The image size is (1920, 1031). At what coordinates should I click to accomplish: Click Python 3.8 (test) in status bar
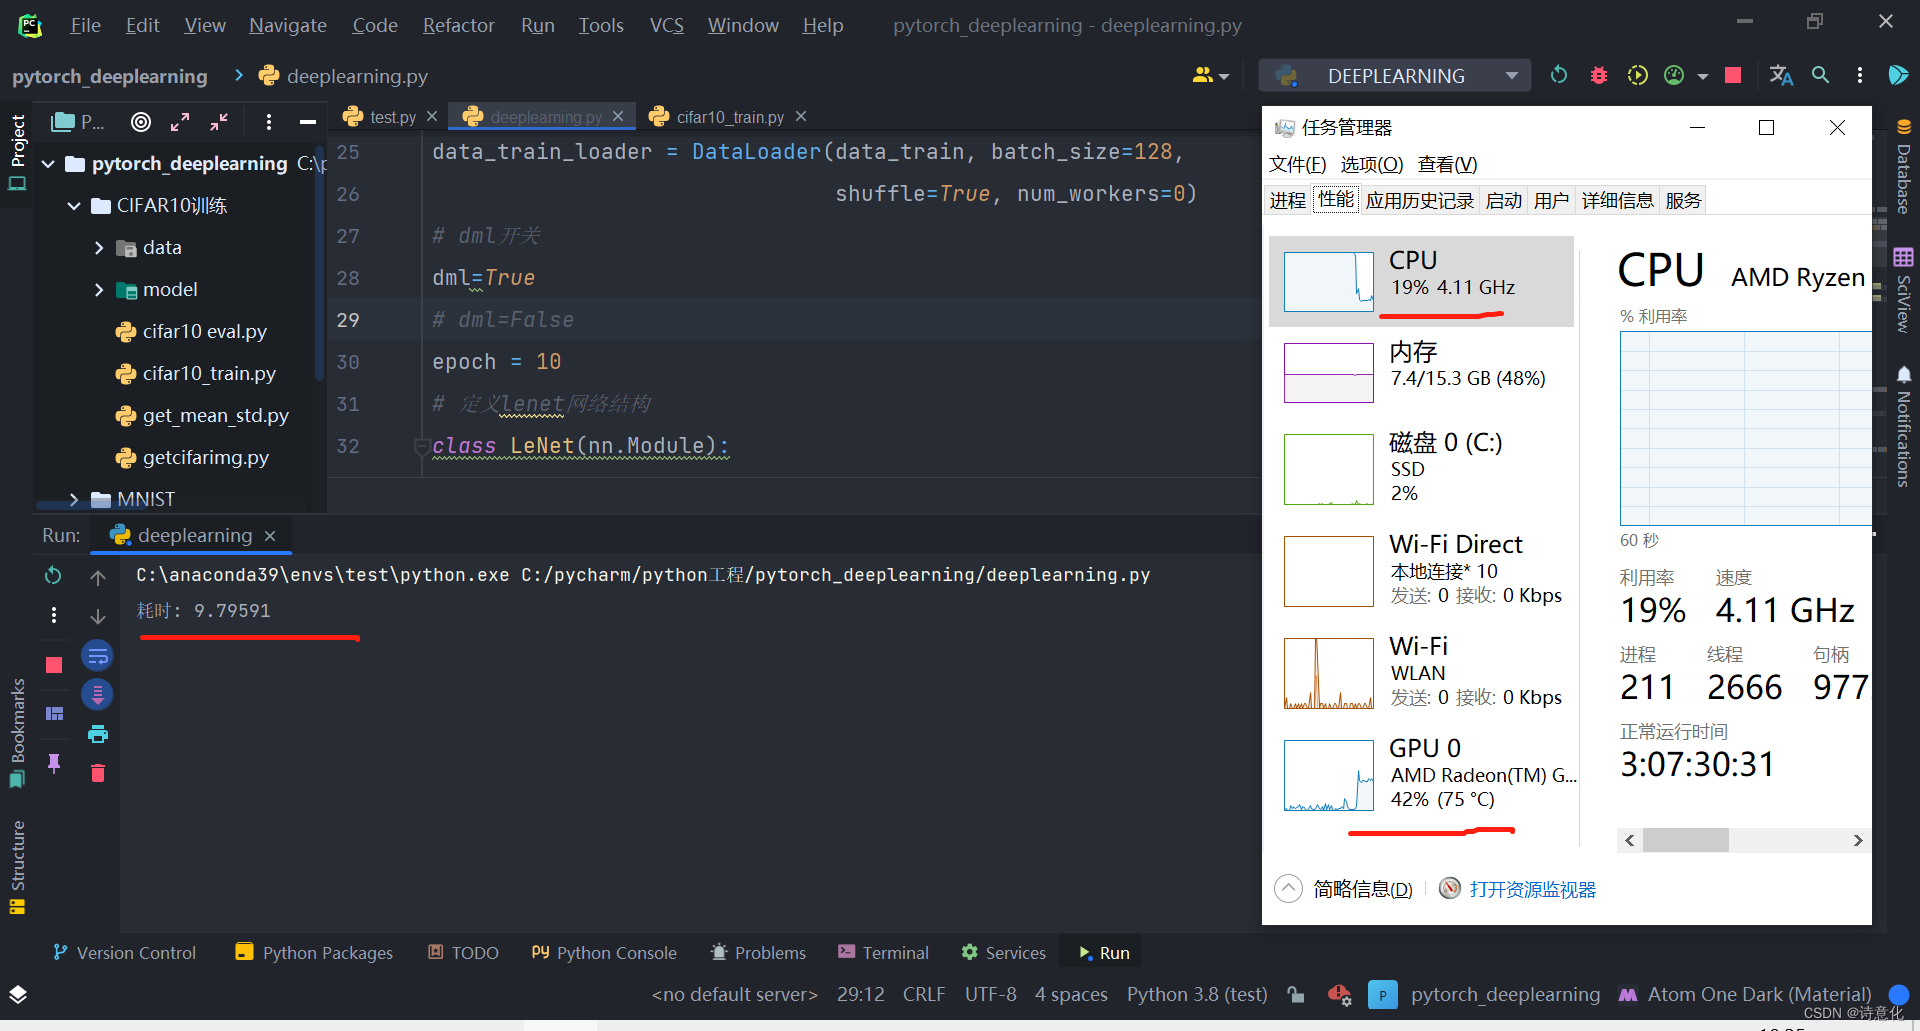(1196, 994)
